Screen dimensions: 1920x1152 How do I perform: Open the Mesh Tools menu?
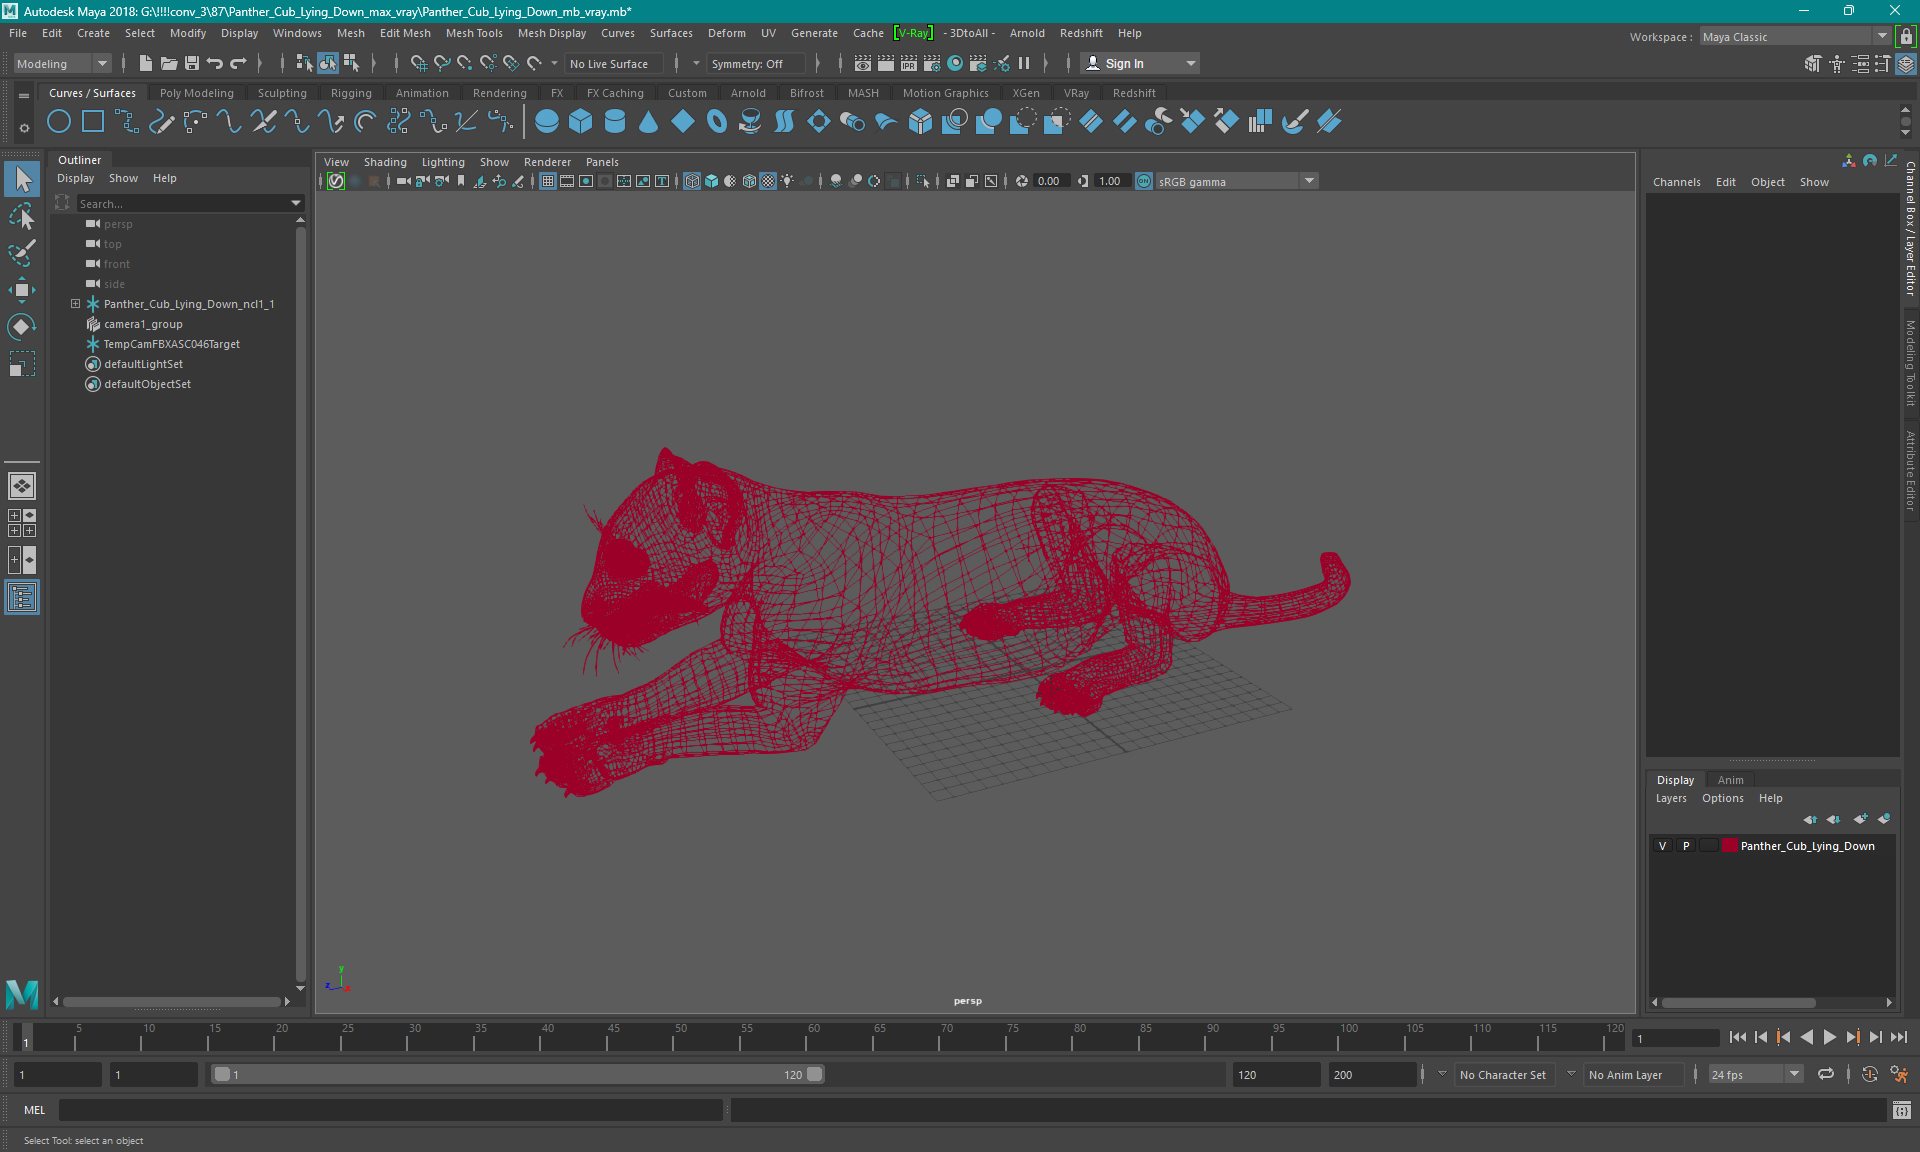pos(474,33)
